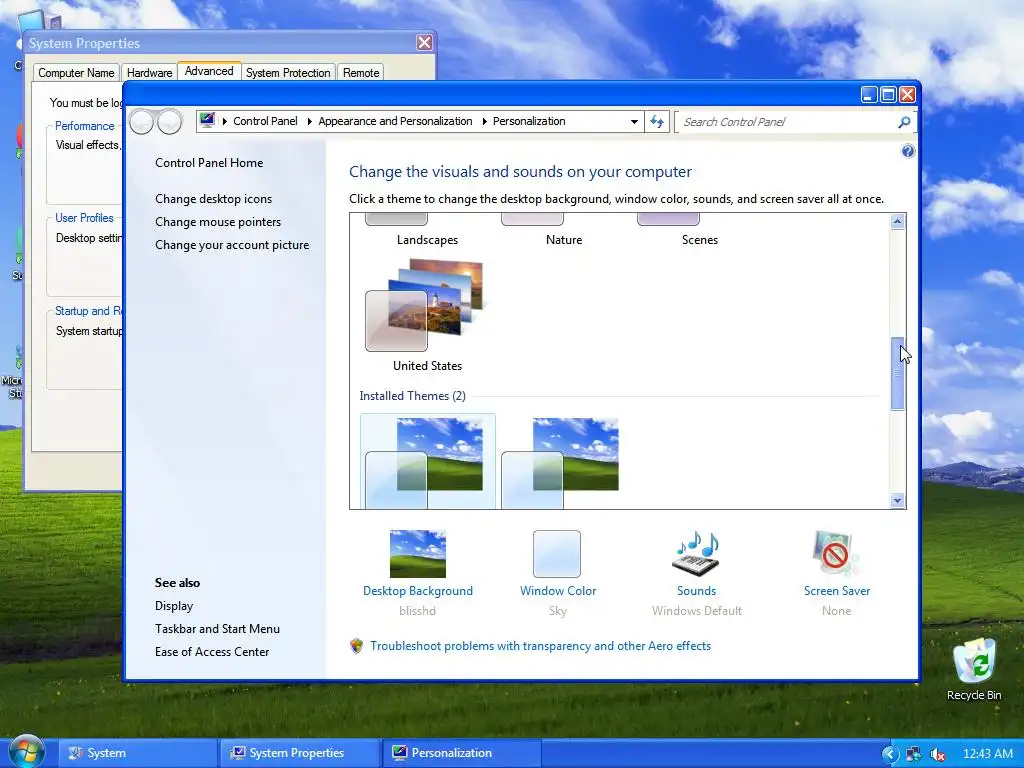Open the Desktop Background settings icon

(417, 554)
